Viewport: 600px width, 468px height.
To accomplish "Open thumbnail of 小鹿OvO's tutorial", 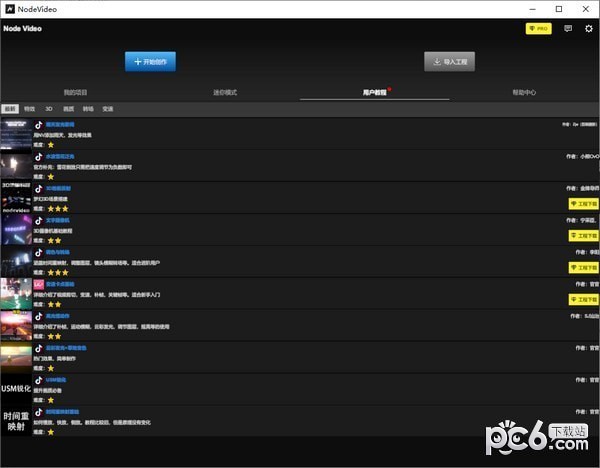I will coord(16,166).
